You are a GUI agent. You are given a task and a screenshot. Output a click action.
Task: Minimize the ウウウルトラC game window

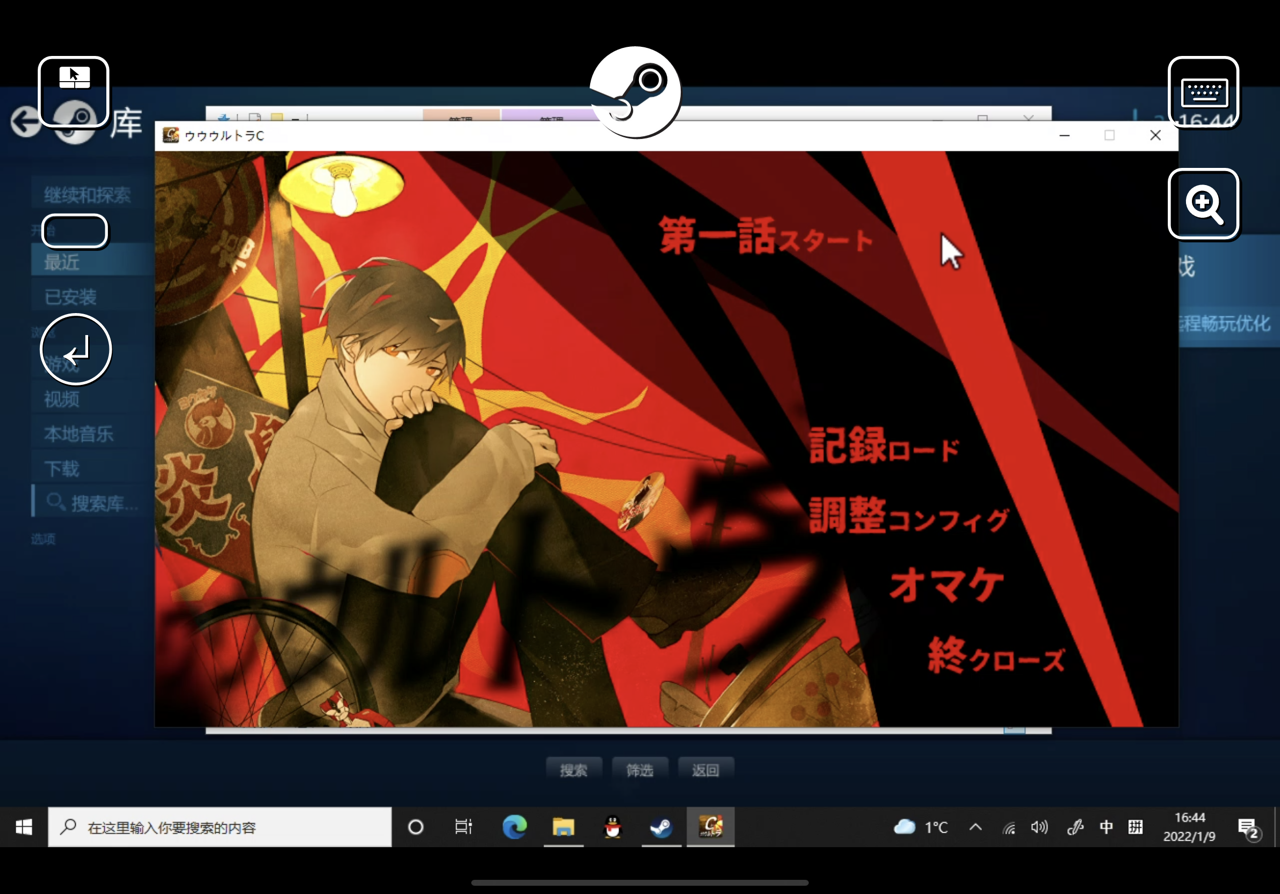click(1063, 135)
